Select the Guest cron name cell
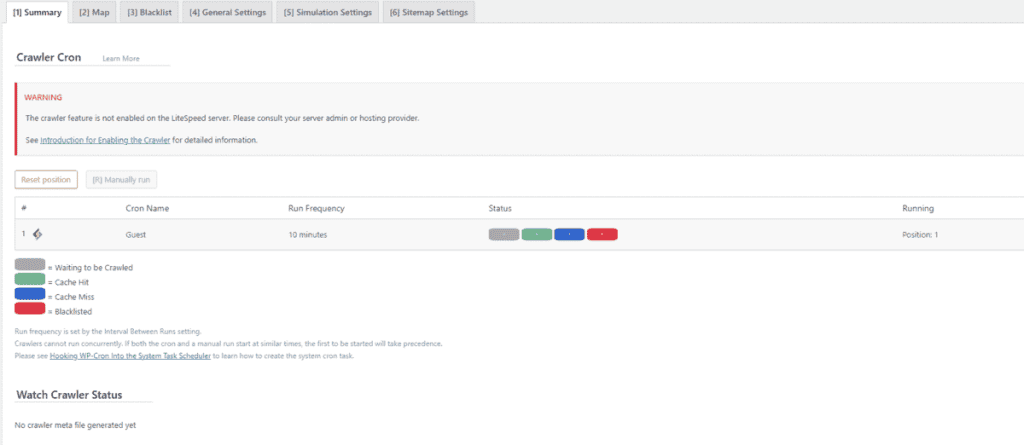 click(x=135, y=235)
